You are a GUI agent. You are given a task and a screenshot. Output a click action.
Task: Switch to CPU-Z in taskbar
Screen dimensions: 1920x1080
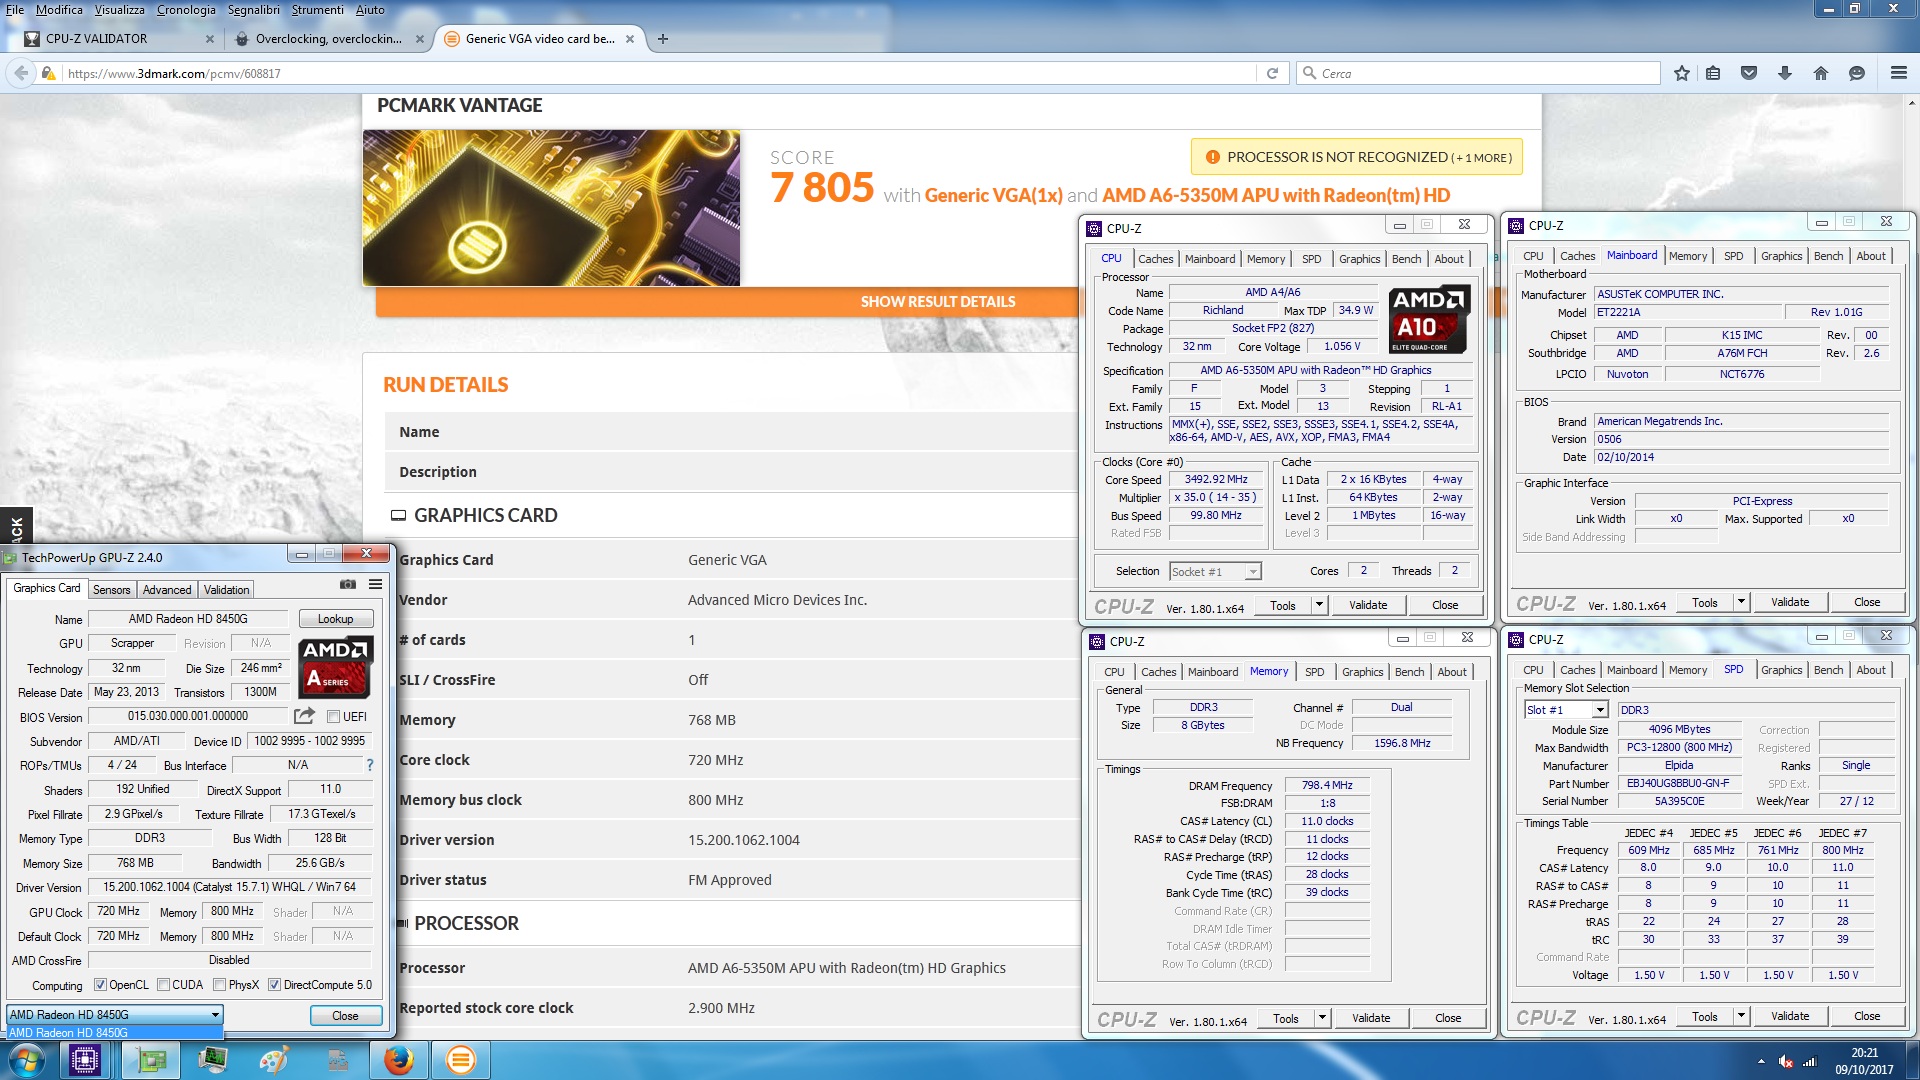(85, 1060)
